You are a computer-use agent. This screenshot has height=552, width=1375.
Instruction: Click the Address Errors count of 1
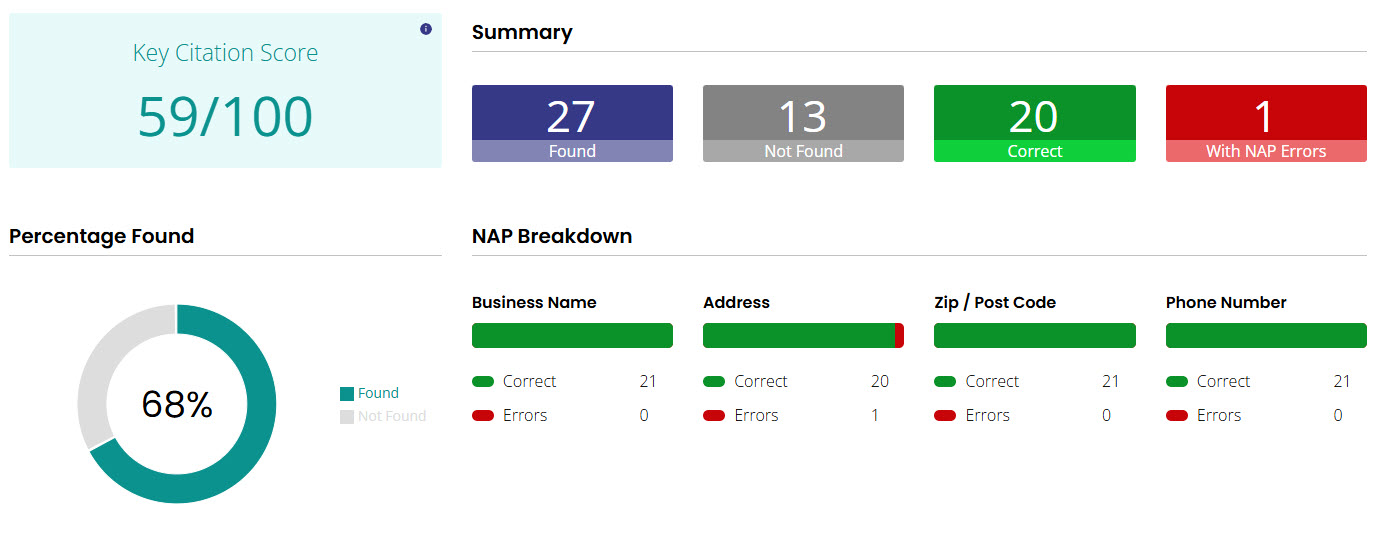pyautogui.click(x=875, y=415)
